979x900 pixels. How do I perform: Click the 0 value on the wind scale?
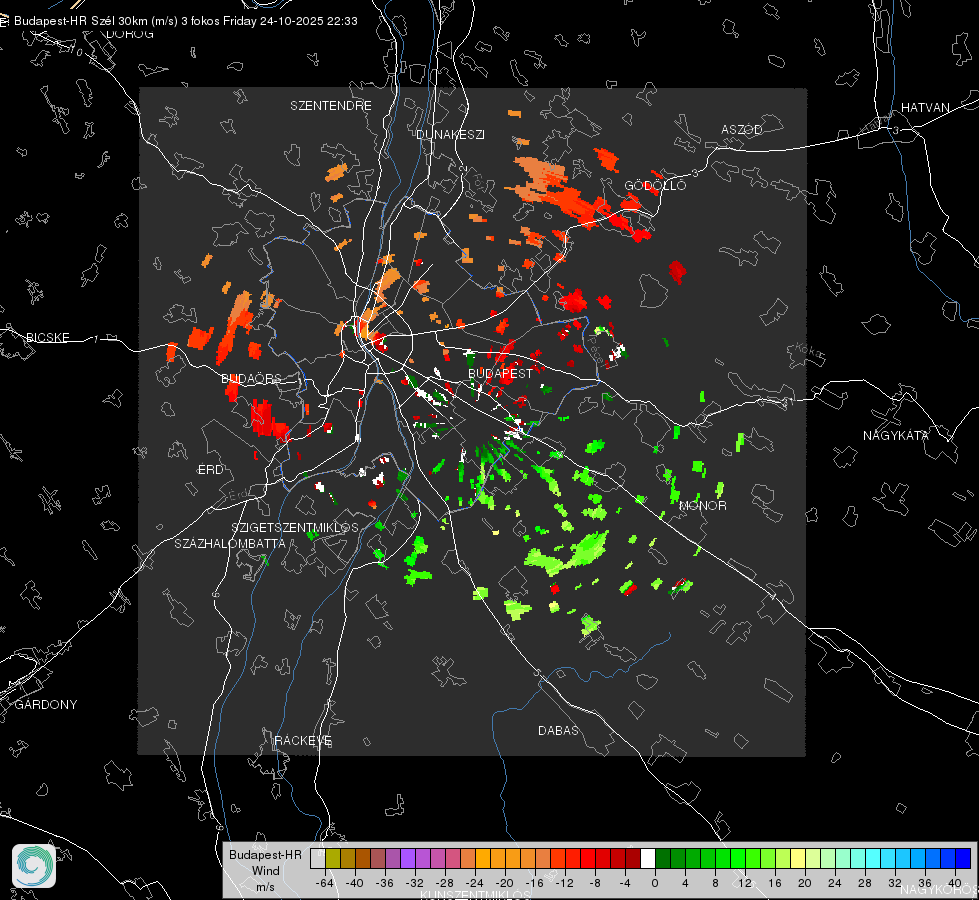[x=655, y=884]
